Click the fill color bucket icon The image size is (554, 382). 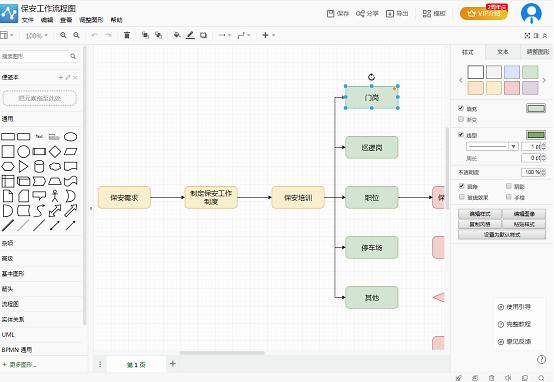point(177,35)
